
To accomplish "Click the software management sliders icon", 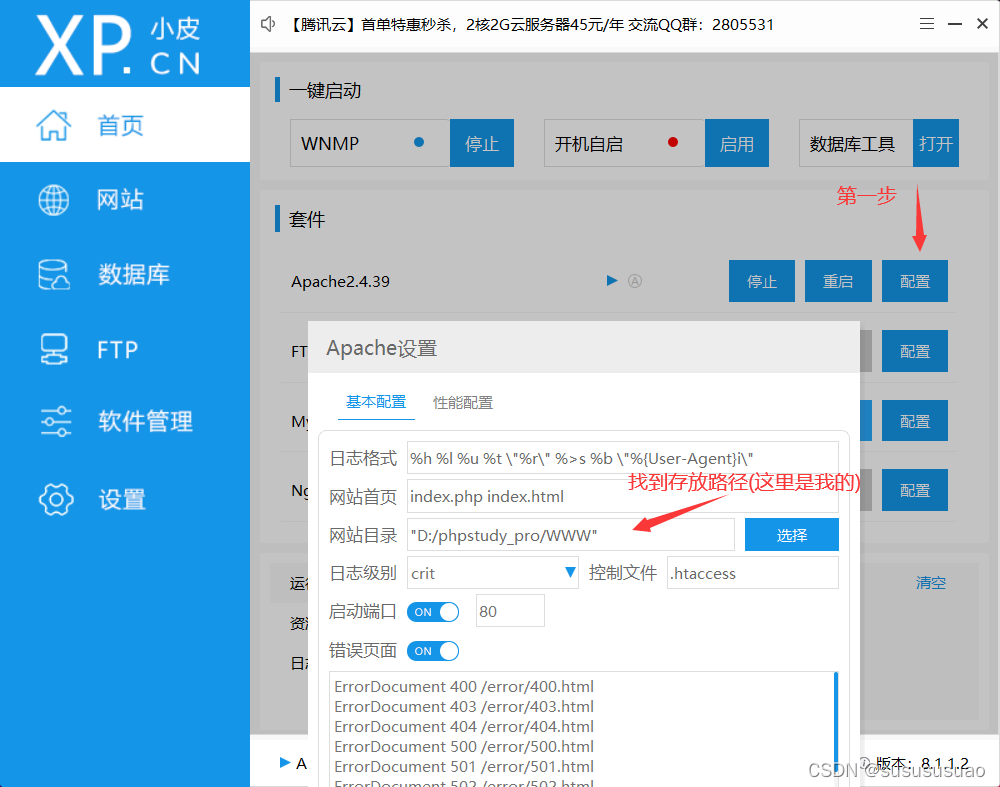I will [56, 421].
